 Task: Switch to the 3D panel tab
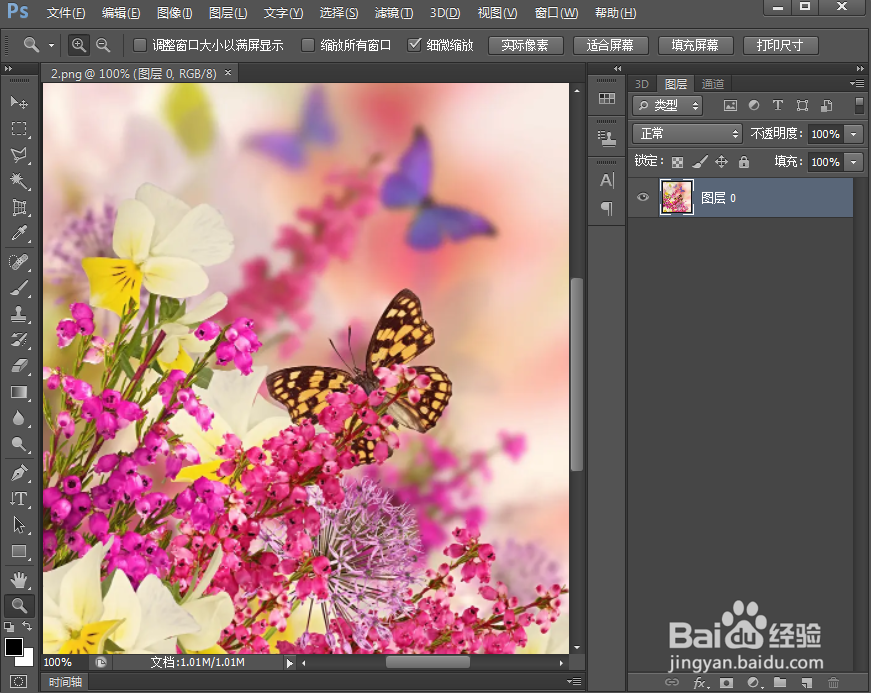[642, 84]
